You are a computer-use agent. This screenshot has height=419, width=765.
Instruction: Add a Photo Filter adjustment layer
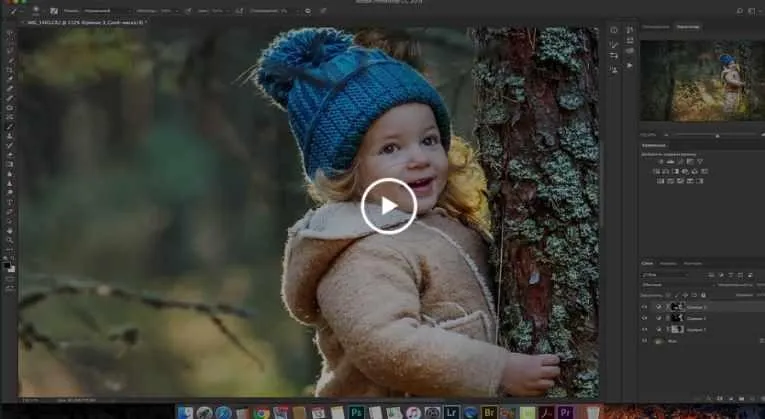(x=685, y=171)
